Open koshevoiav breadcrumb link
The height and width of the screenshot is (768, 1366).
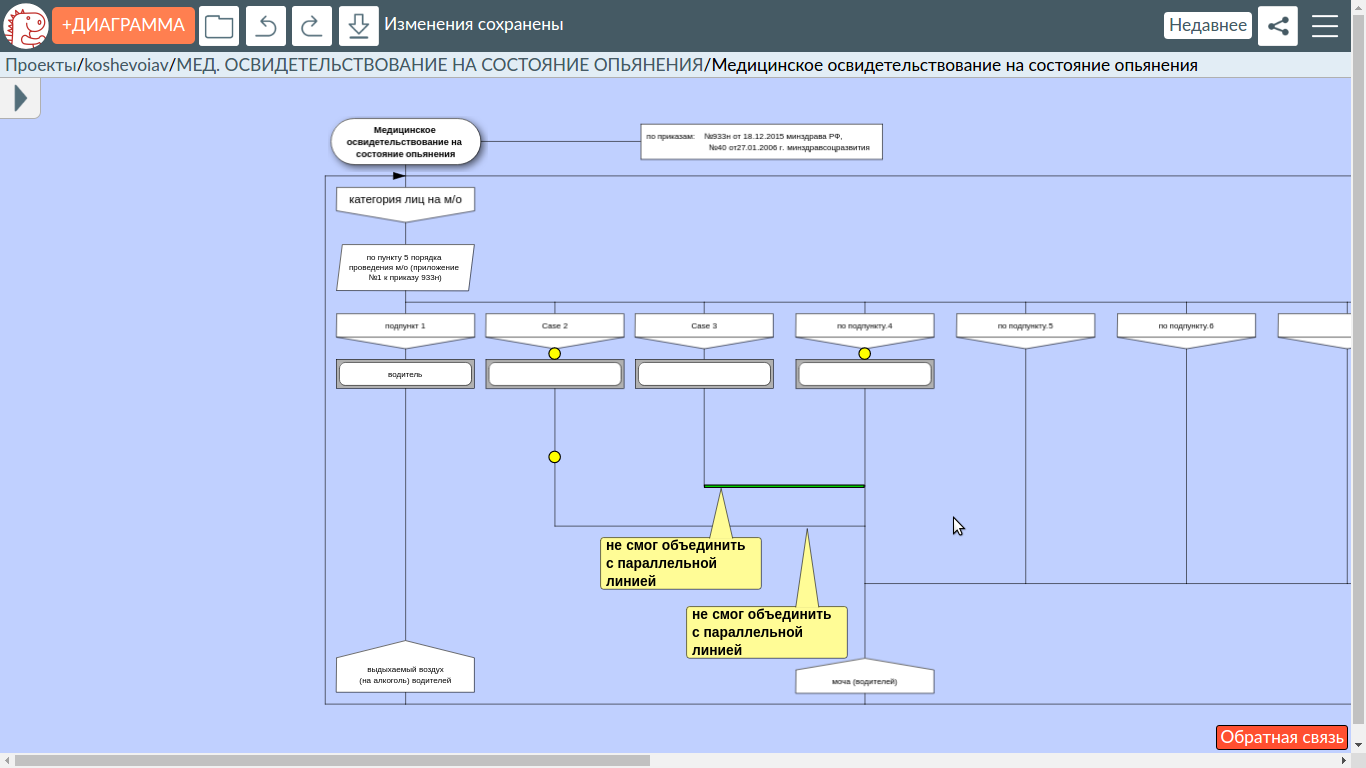[x=126, y=66]
